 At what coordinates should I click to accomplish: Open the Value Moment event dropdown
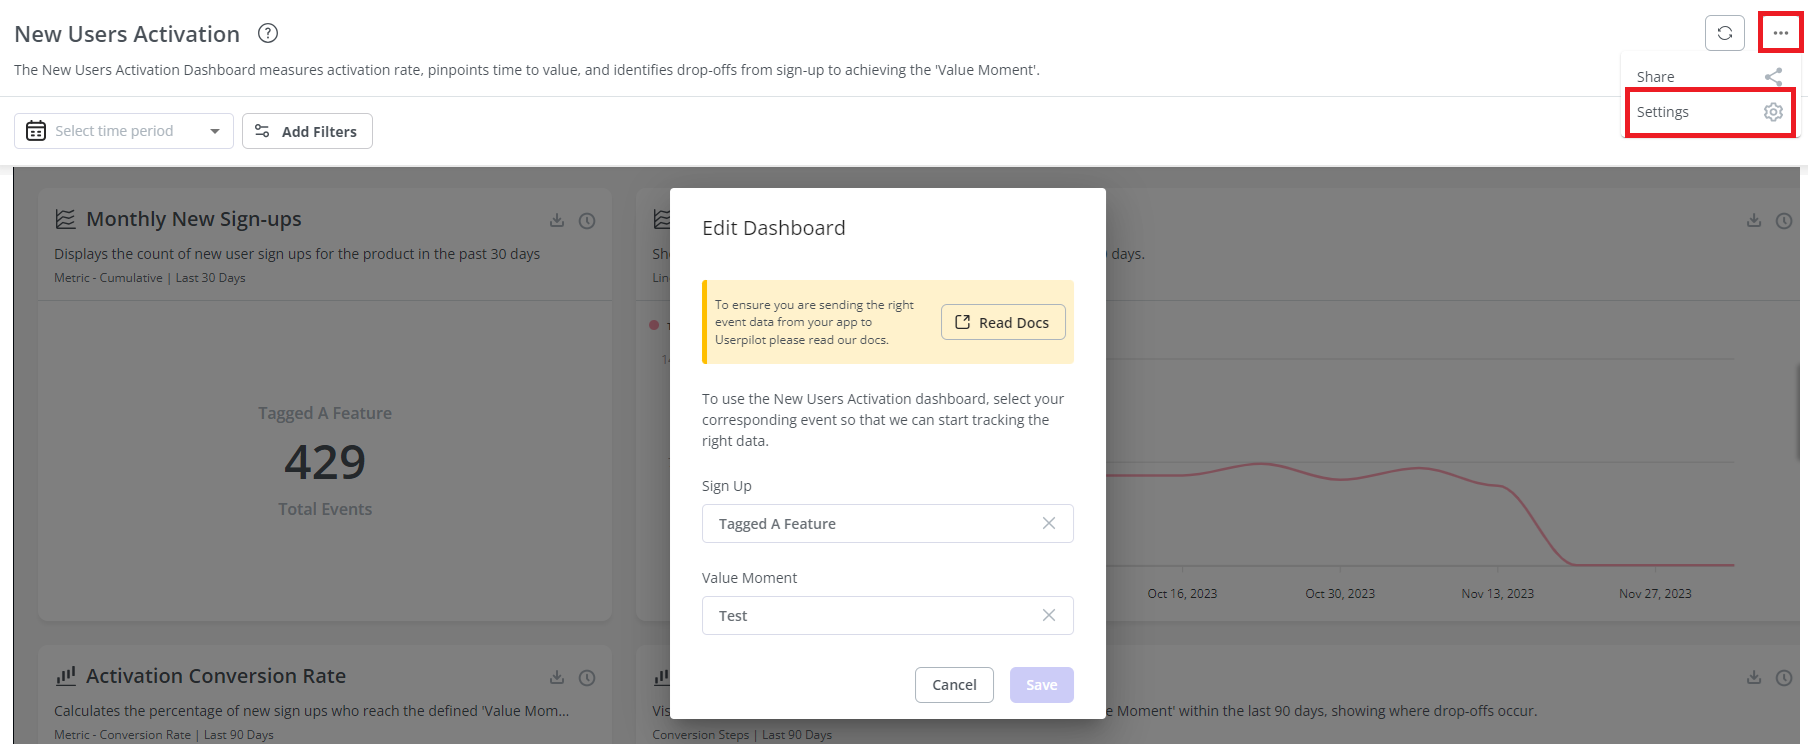888,616
